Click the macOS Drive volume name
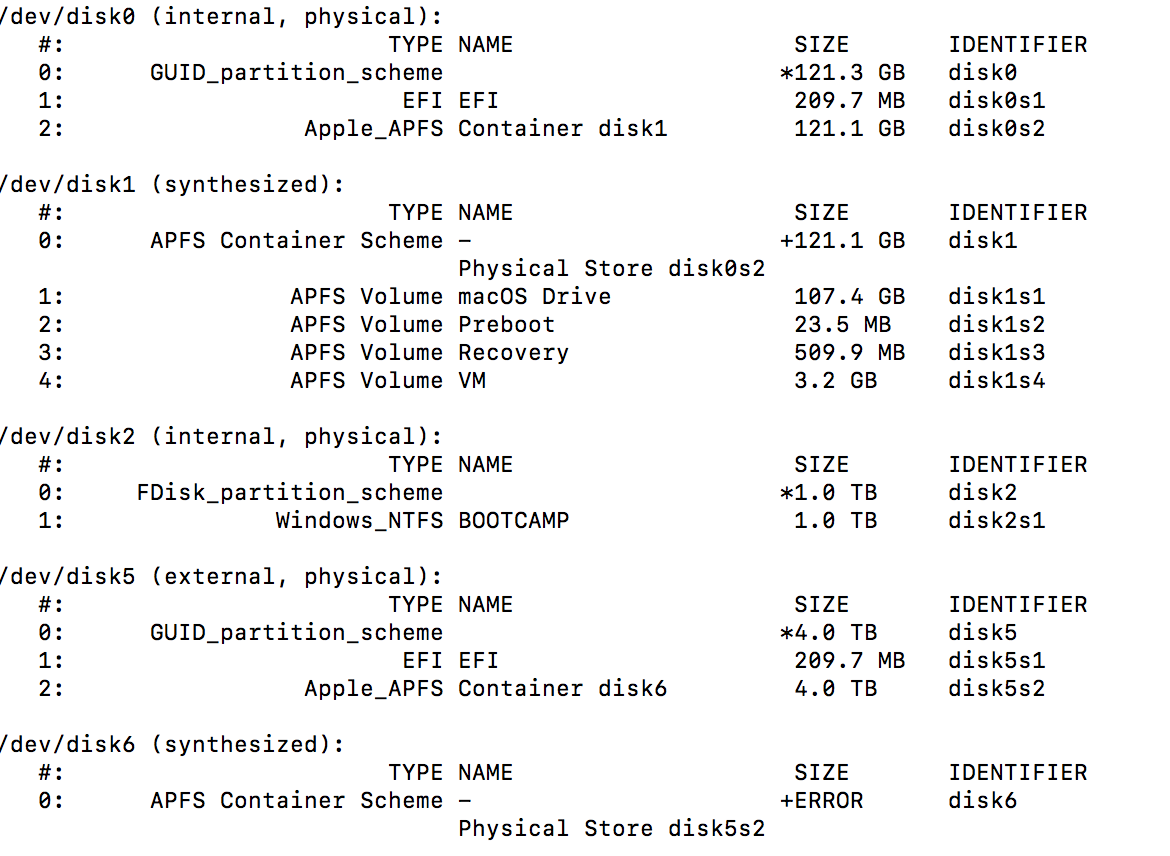Image resolution: width=1170 pixels, height=856 pixels. click(534, 297)
